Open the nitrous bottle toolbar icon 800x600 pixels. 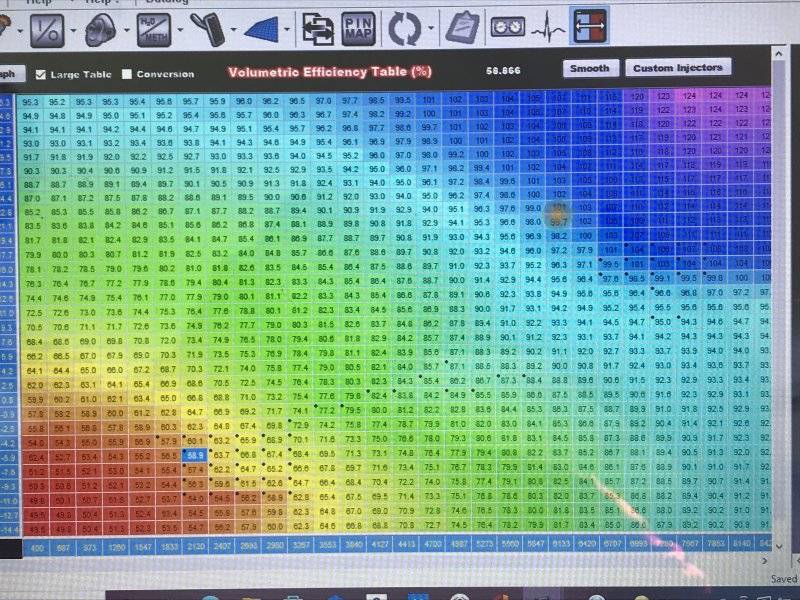[208, 29]
